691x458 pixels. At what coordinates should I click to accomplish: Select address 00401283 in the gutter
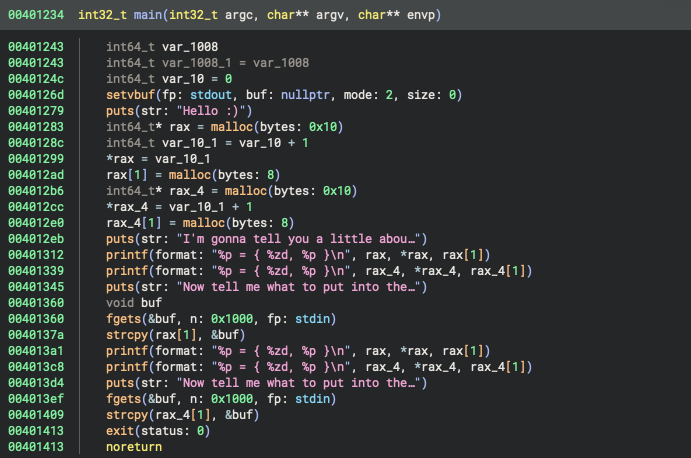click(36, 126)
